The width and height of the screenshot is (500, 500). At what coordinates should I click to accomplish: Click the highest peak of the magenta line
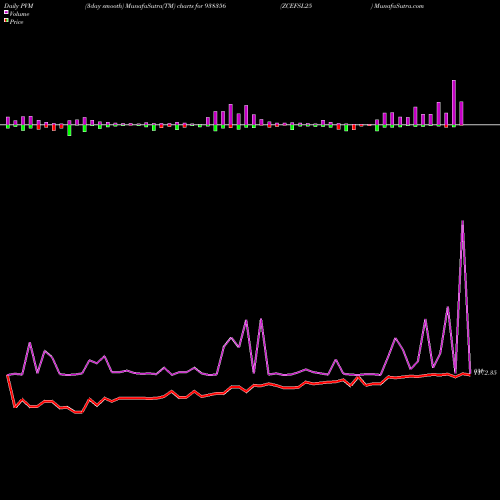(x=462, y=222)
